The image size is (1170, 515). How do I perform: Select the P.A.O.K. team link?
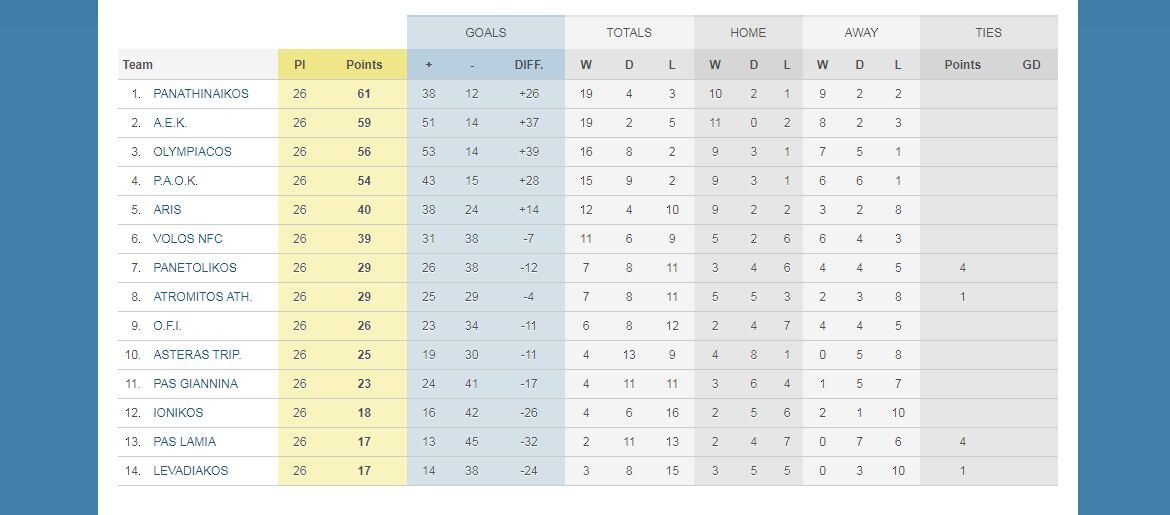(x=175, y=181)
